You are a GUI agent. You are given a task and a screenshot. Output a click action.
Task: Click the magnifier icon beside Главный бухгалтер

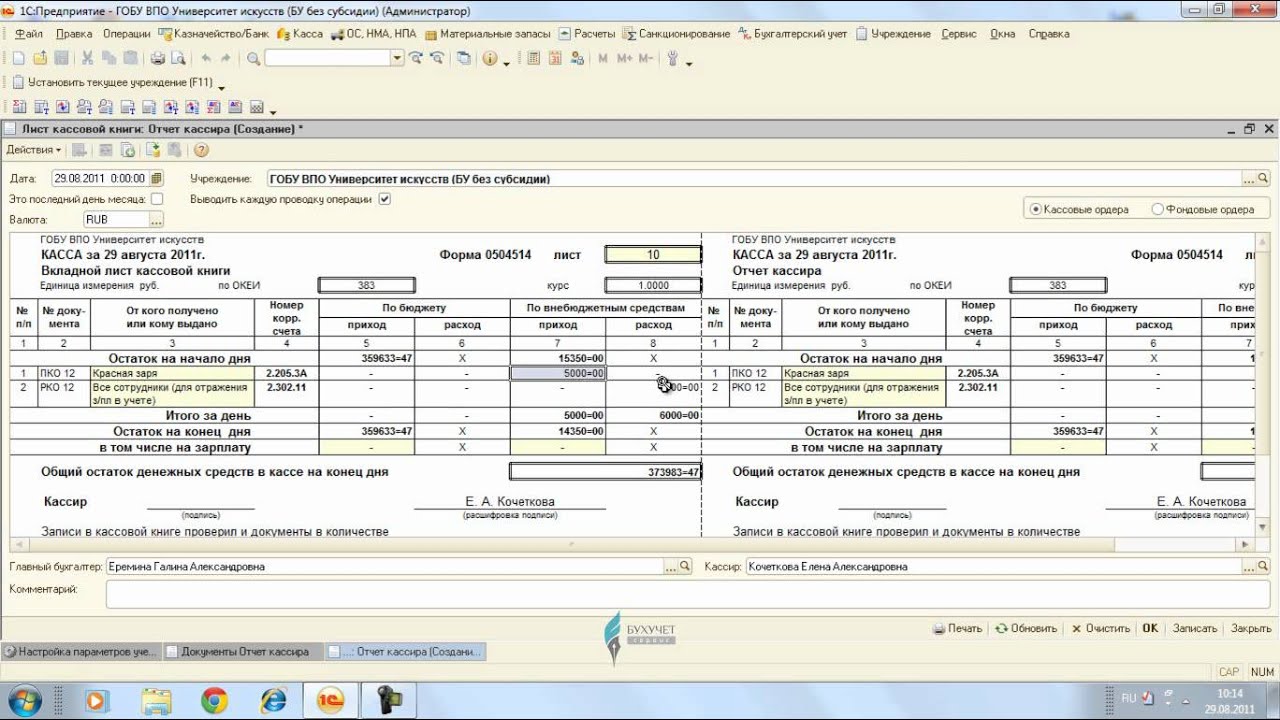686,566
